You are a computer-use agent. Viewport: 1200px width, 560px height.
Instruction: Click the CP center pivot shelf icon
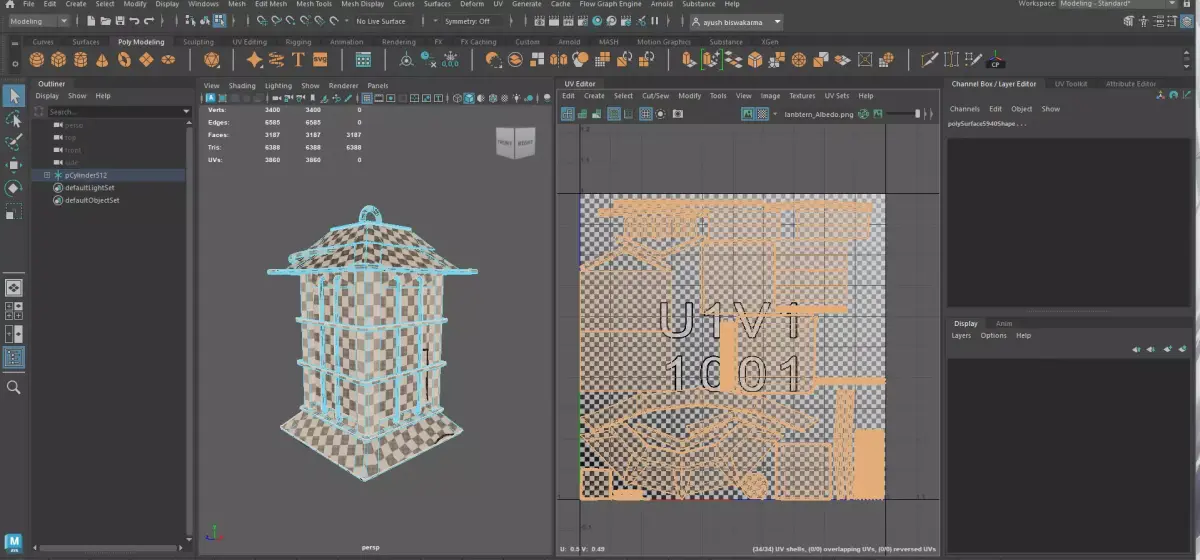click(x=995, y=60)
